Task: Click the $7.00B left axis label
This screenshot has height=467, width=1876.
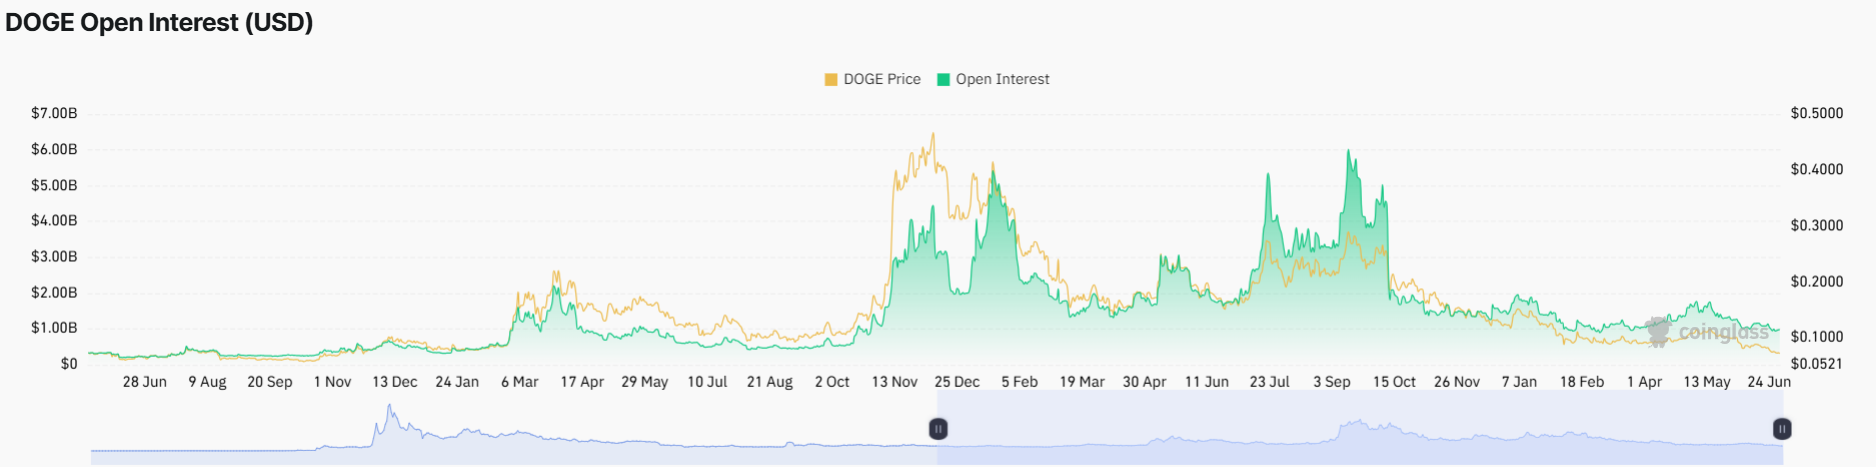Action: [x=54, y=113]
